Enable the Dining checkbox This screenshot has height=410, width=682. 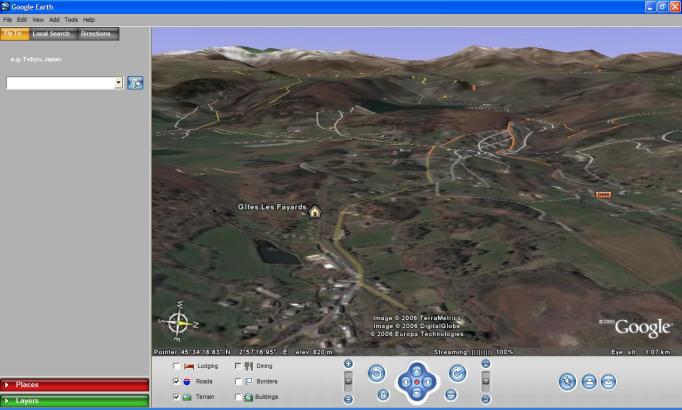point(238,366)
